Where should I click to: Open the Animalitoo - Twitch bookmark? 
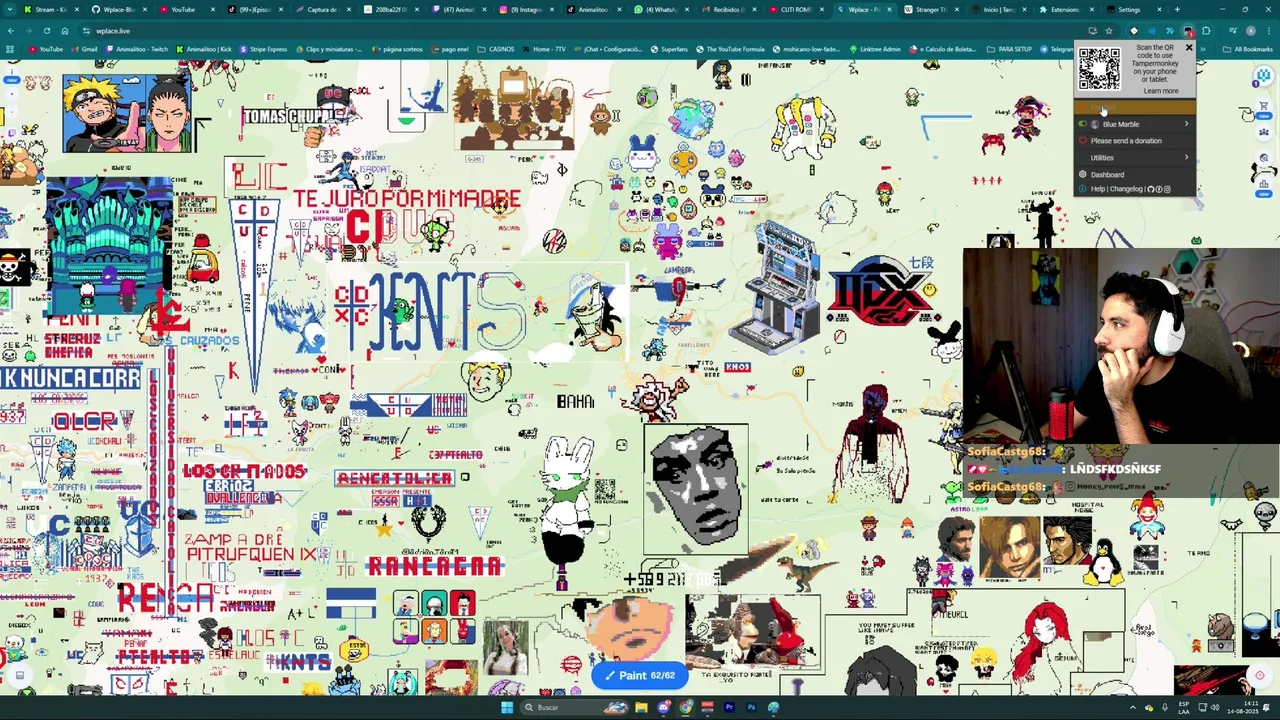(136, 49)
